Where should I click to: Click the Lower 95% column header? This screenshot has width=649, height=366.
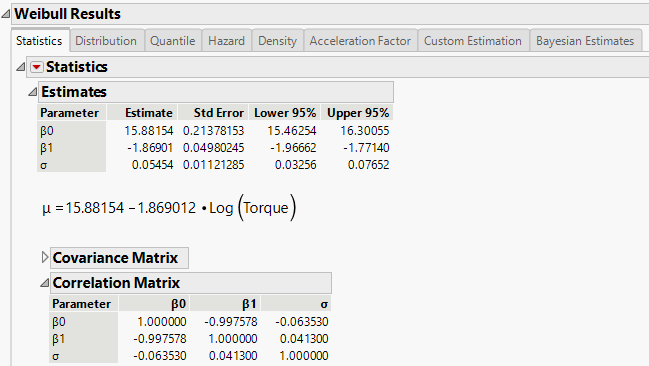pyautogui.click(x=285, y=113)
